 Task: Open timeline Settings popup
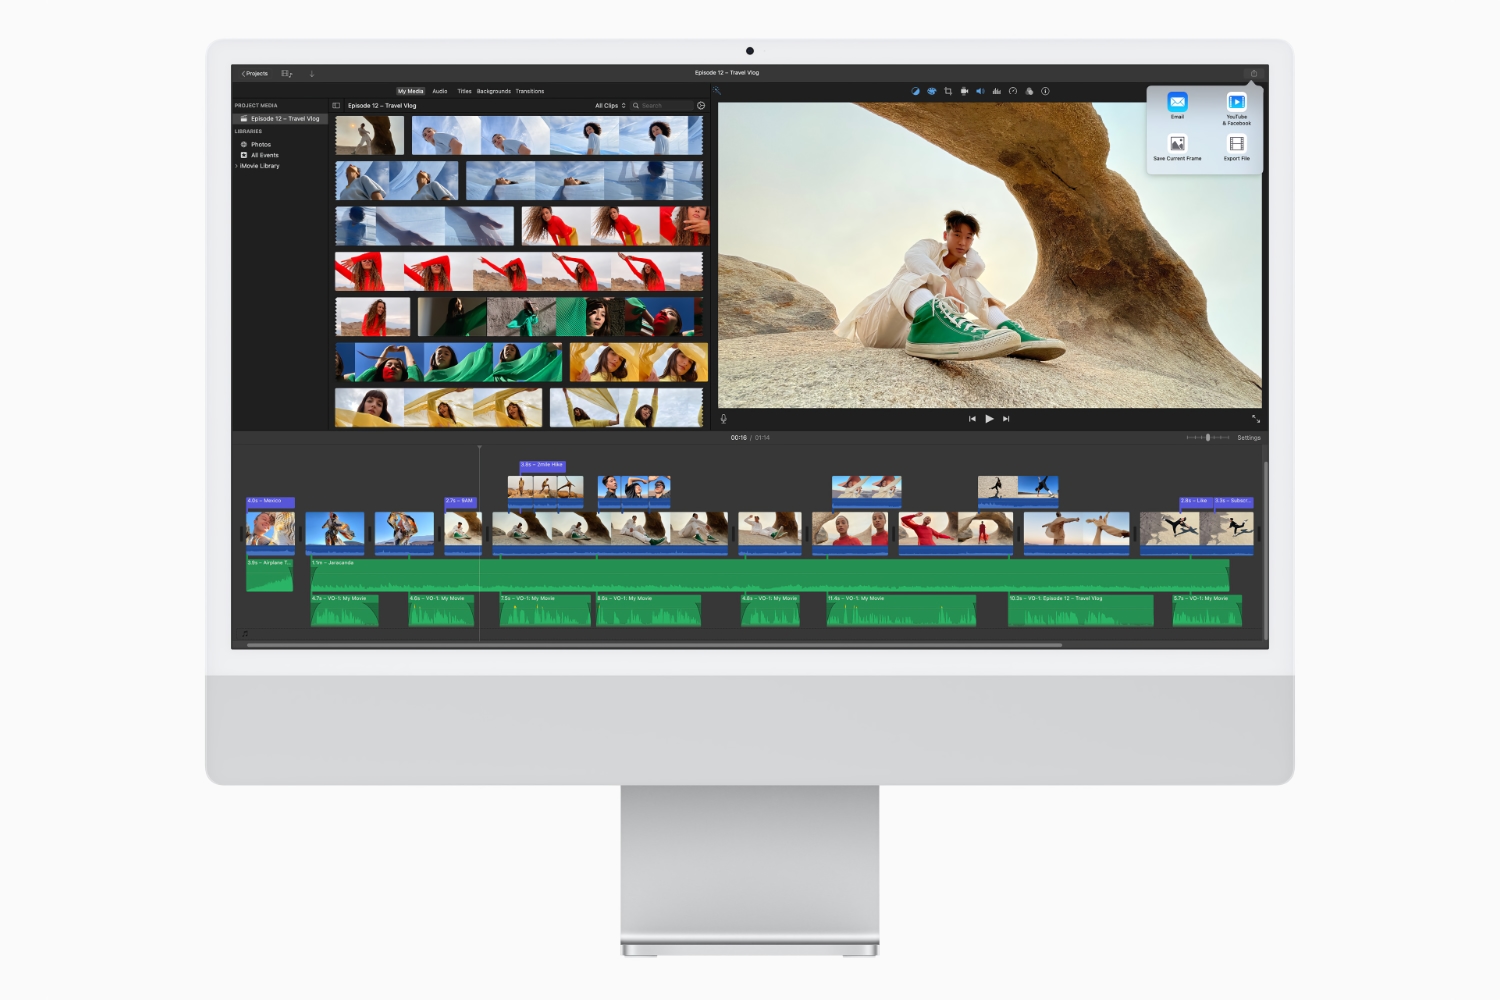pyautogui.click(x=1249, y=438)
